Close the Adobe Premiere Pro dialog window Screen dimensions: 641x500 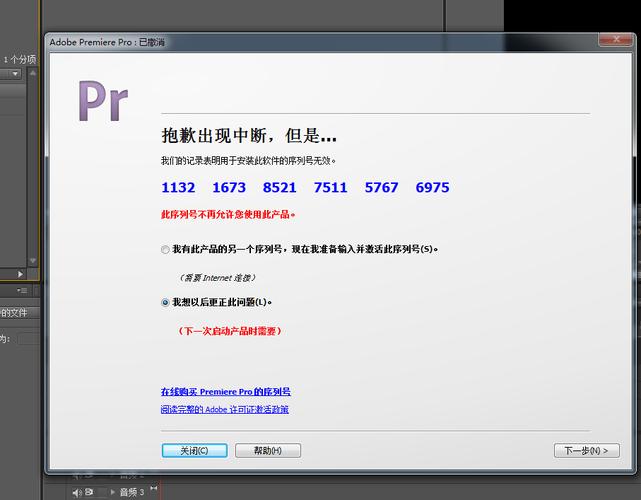[616, 40]
